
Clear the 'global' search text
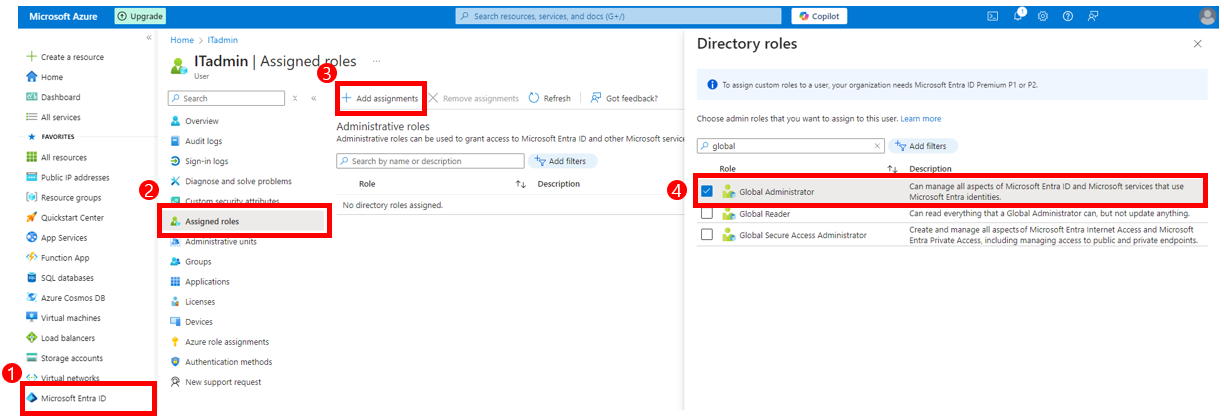coord(877,146)
